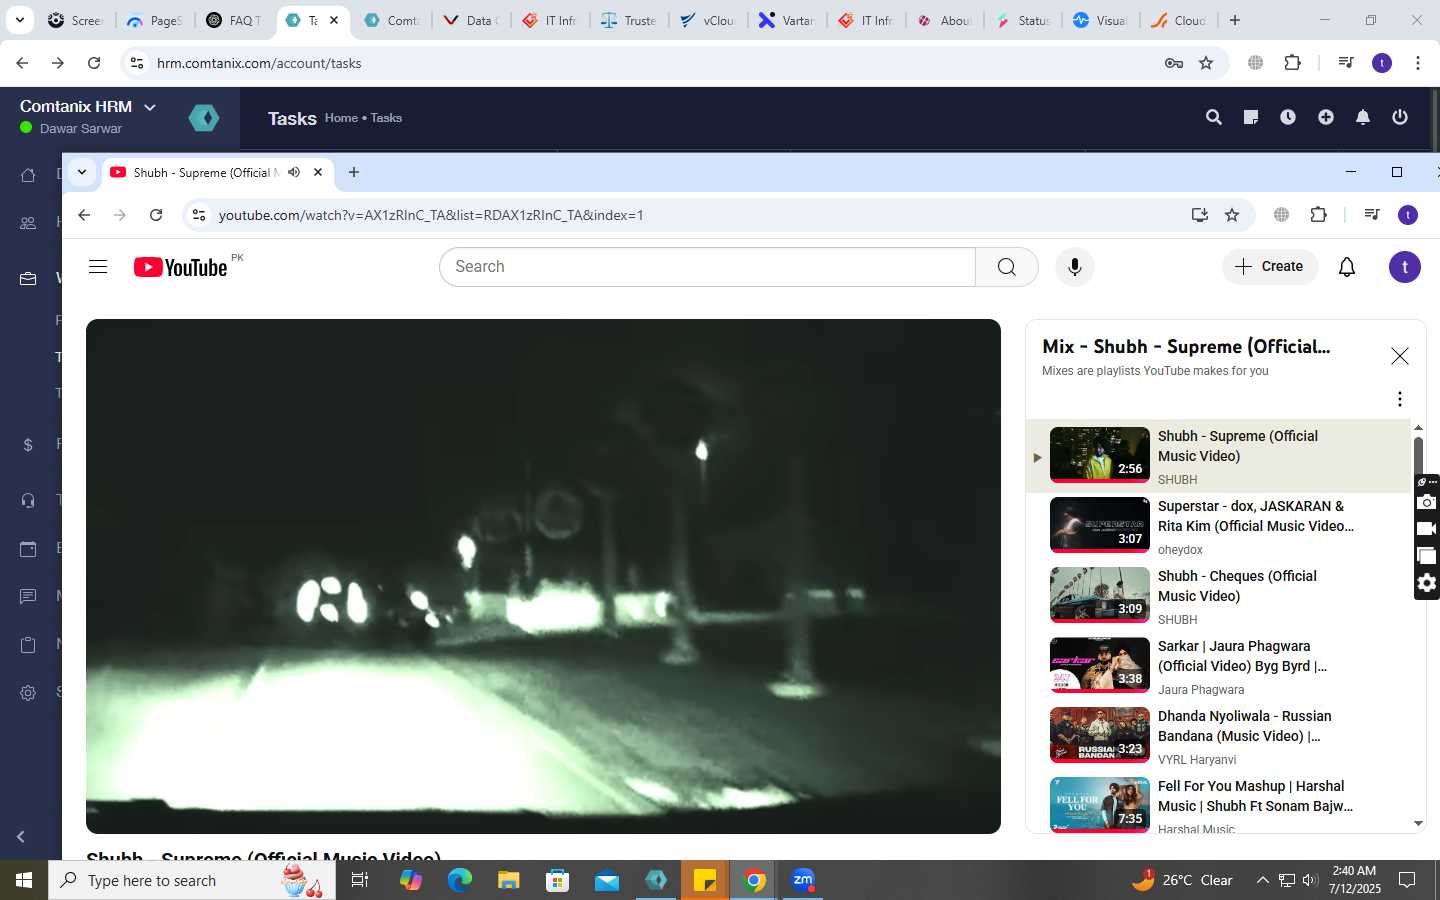1440x900 pixels.
Task: Open the people icon in HRM sidebar
Action: [x=28, y=223]
